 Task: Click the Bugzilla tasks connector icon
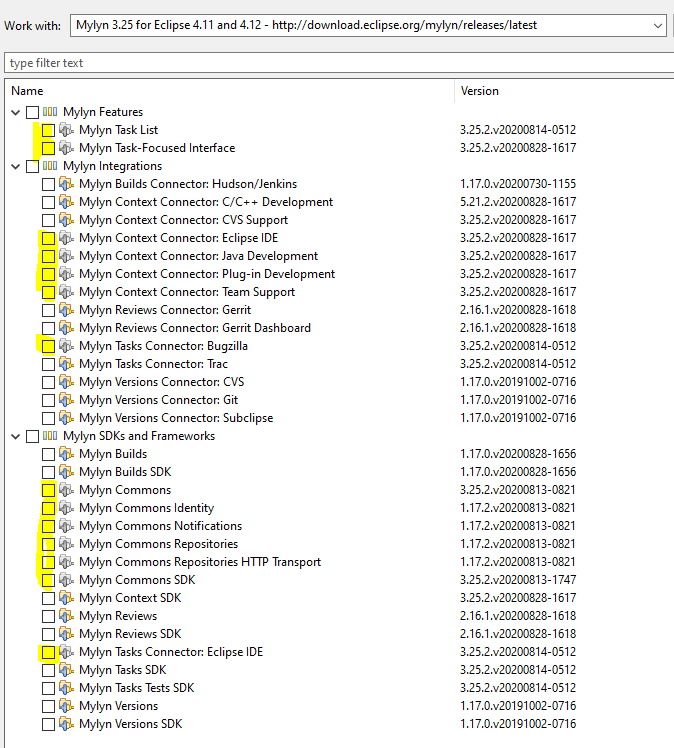tap(66, 346)
